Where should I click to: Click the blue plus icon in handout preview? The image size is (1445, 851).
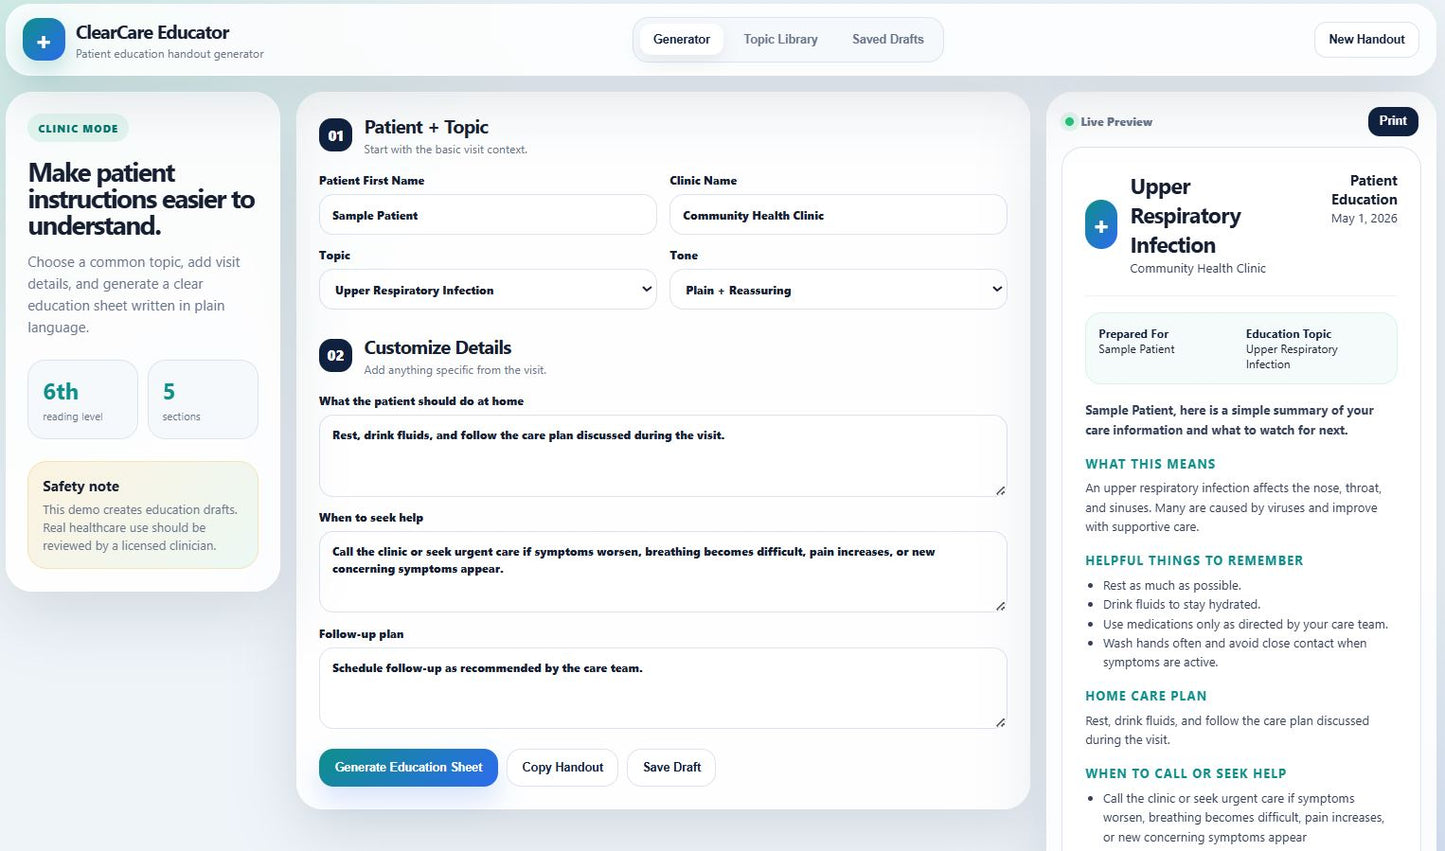(x=1101, y=225)
